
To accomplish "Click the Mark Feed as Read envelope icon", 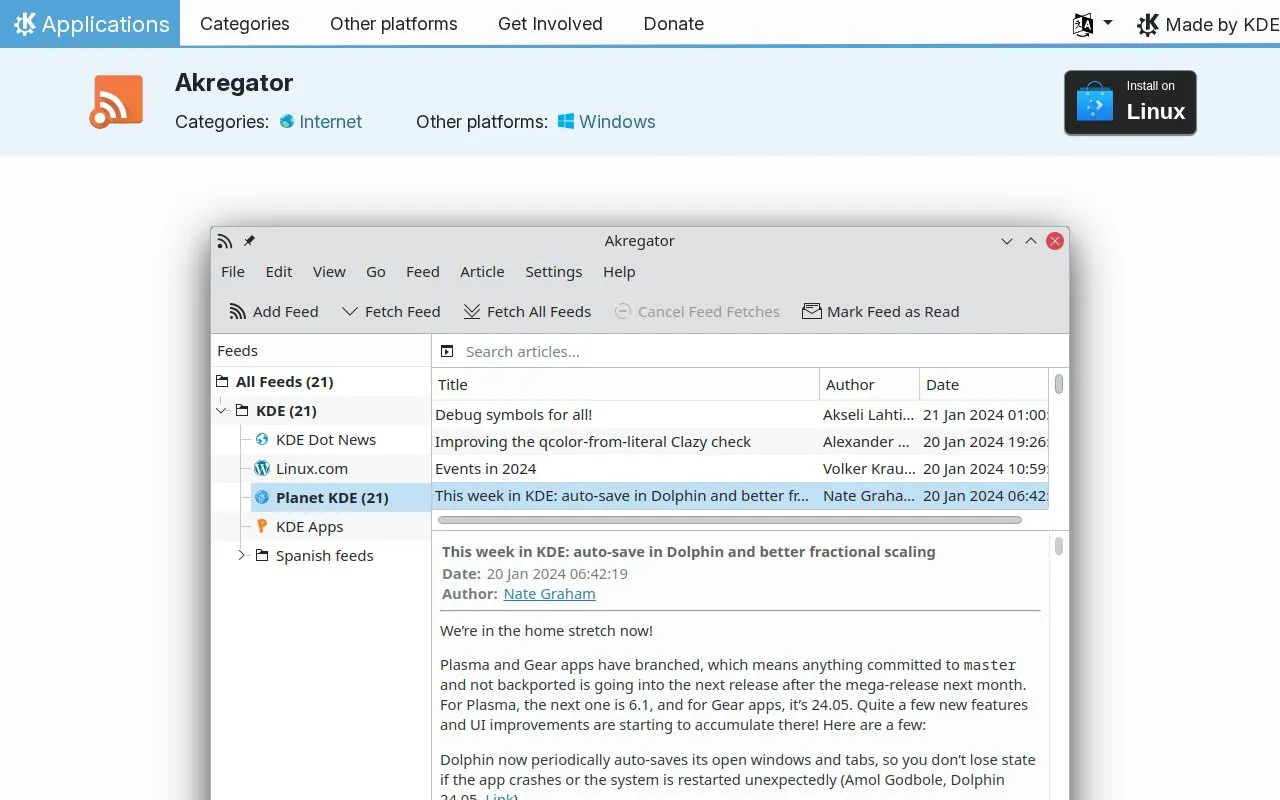I will pos(812,312).
